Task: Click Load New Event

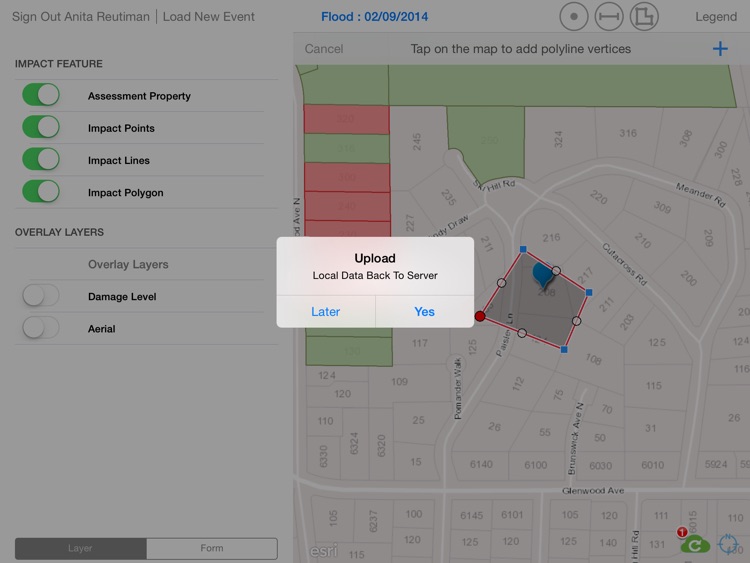Action: coord(209,17)
